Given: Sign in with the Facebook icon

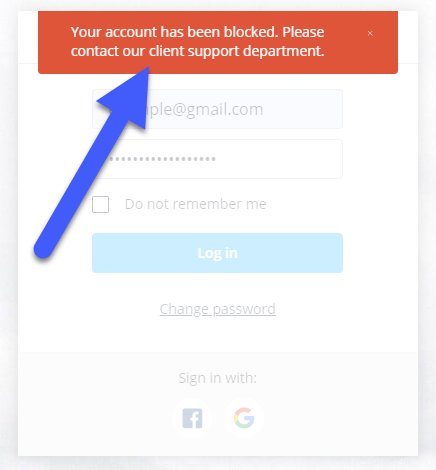Looking at the screenshot, I should [192, 418].
